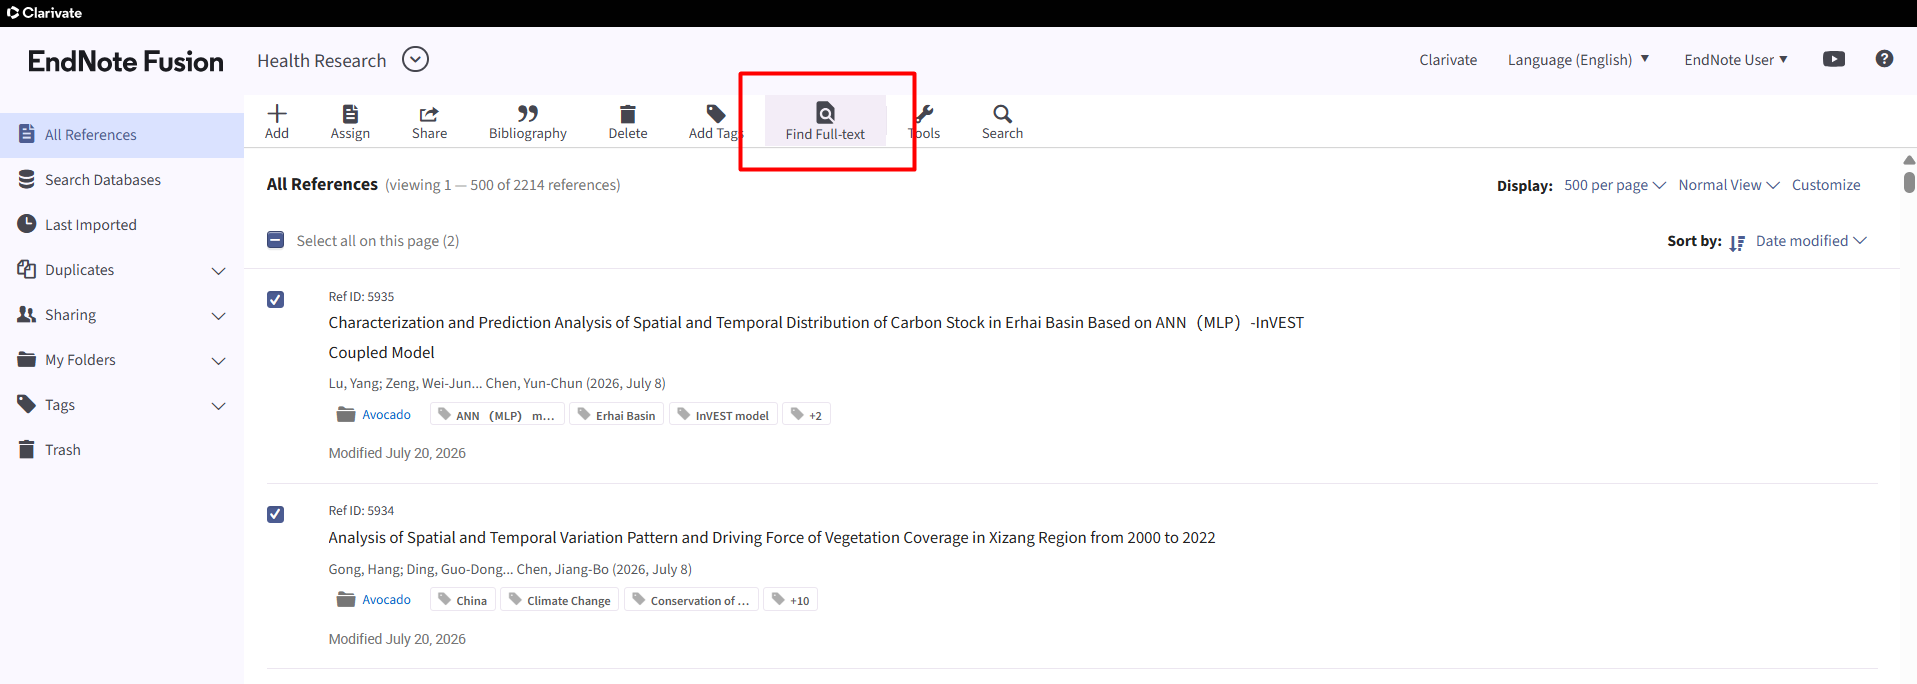Image resolution: width=1917 pixels, height=684 pixels.
Task: Open the help question mark icon
Action: (1884, 59)
